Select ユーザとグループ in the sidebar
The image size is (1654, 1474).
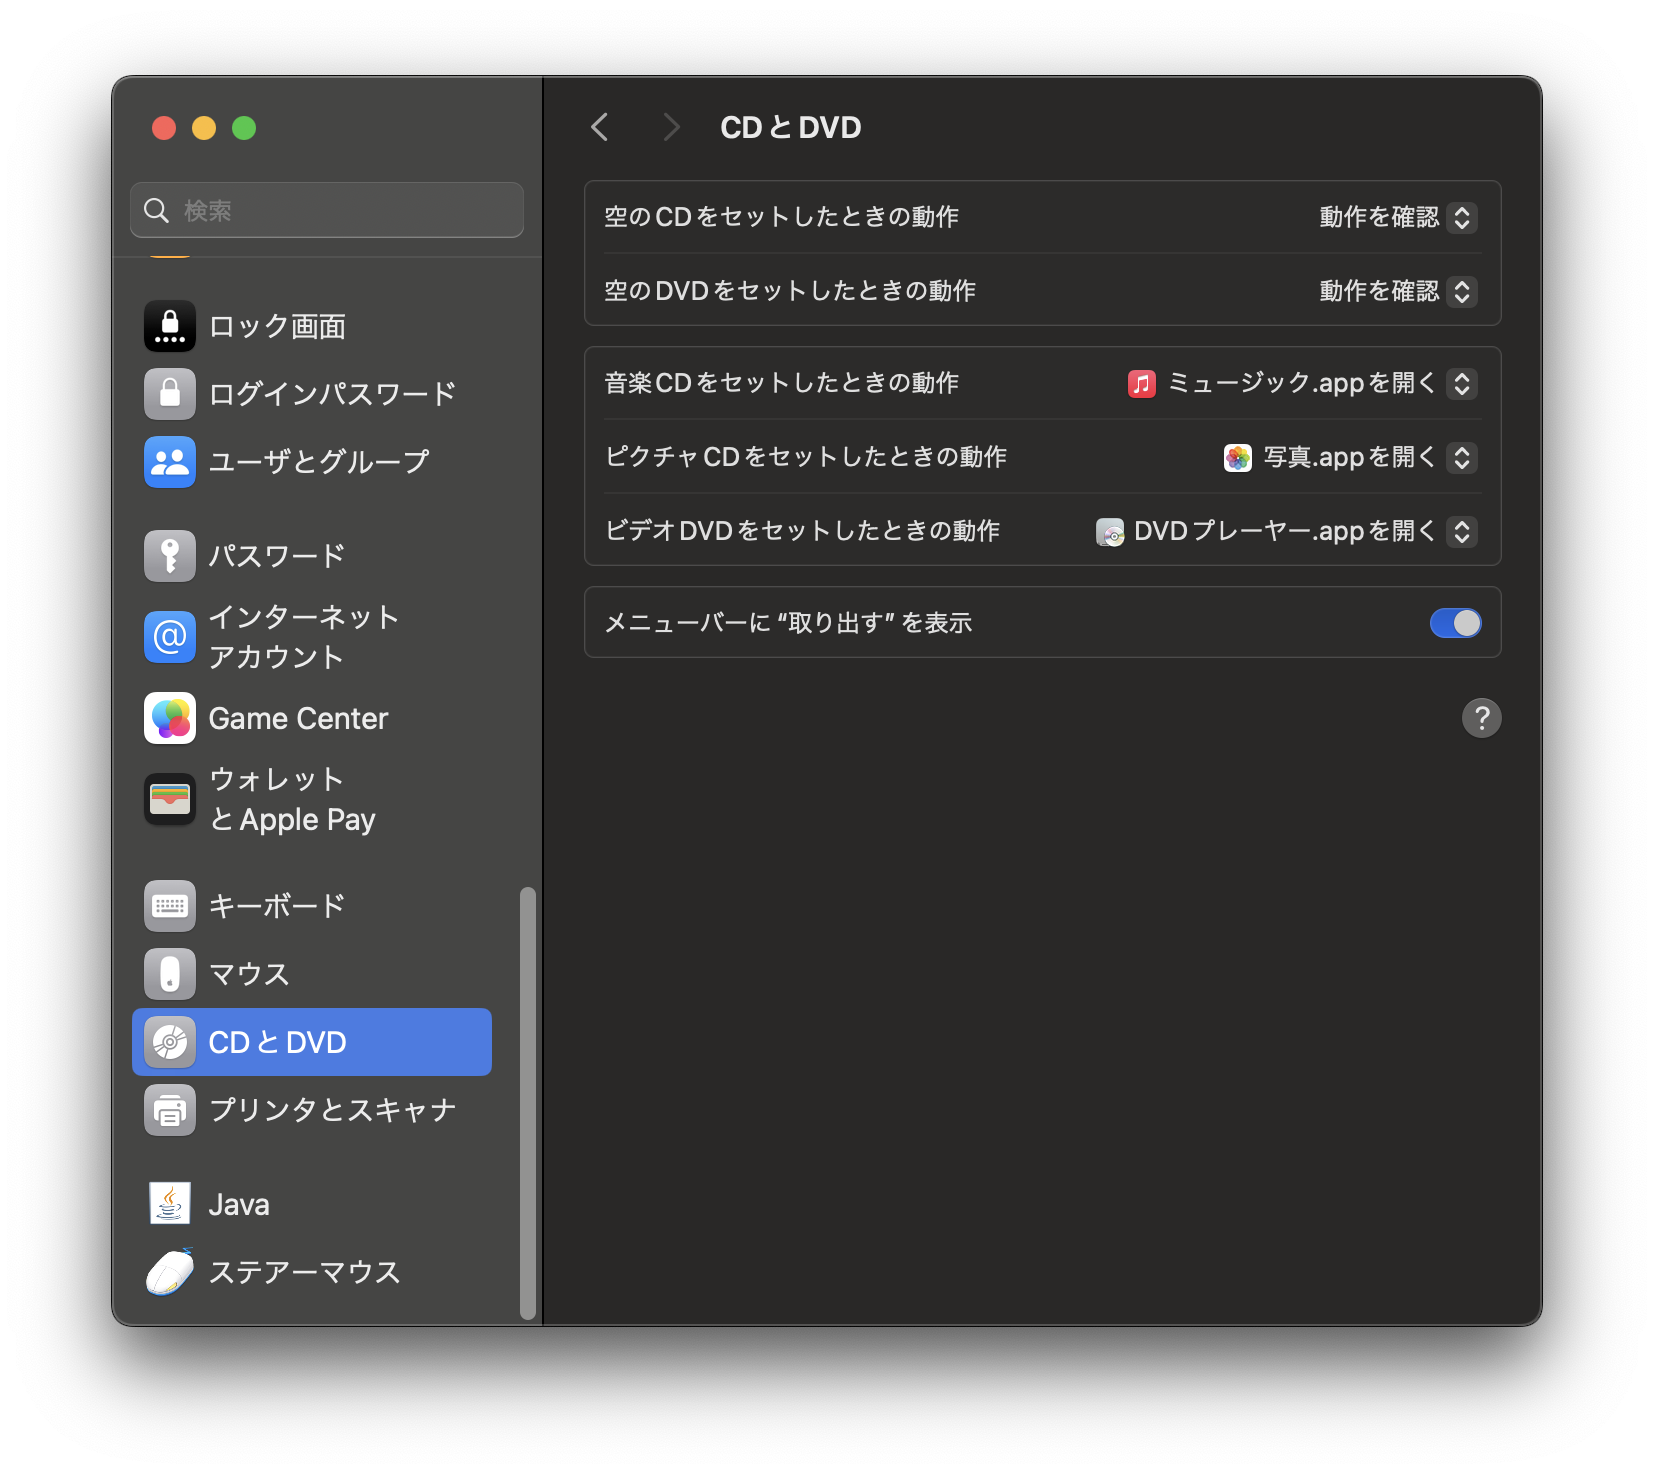coord(312,462)
